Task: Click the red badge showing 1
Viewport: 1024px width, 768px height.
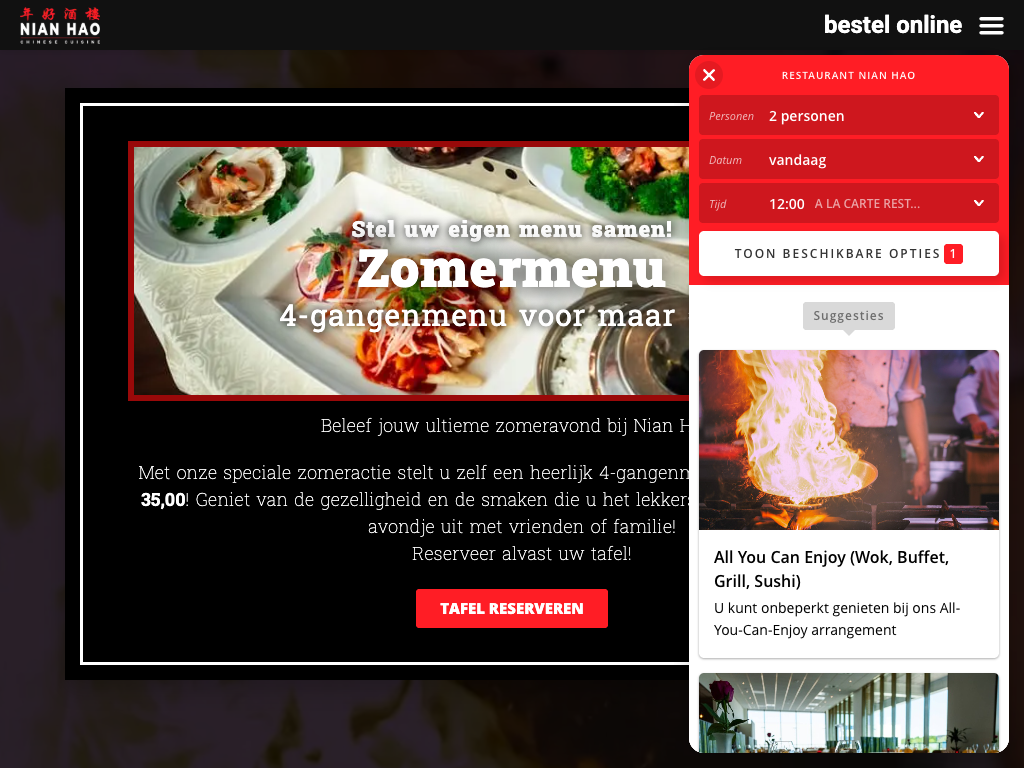Action: coord(953,253)
